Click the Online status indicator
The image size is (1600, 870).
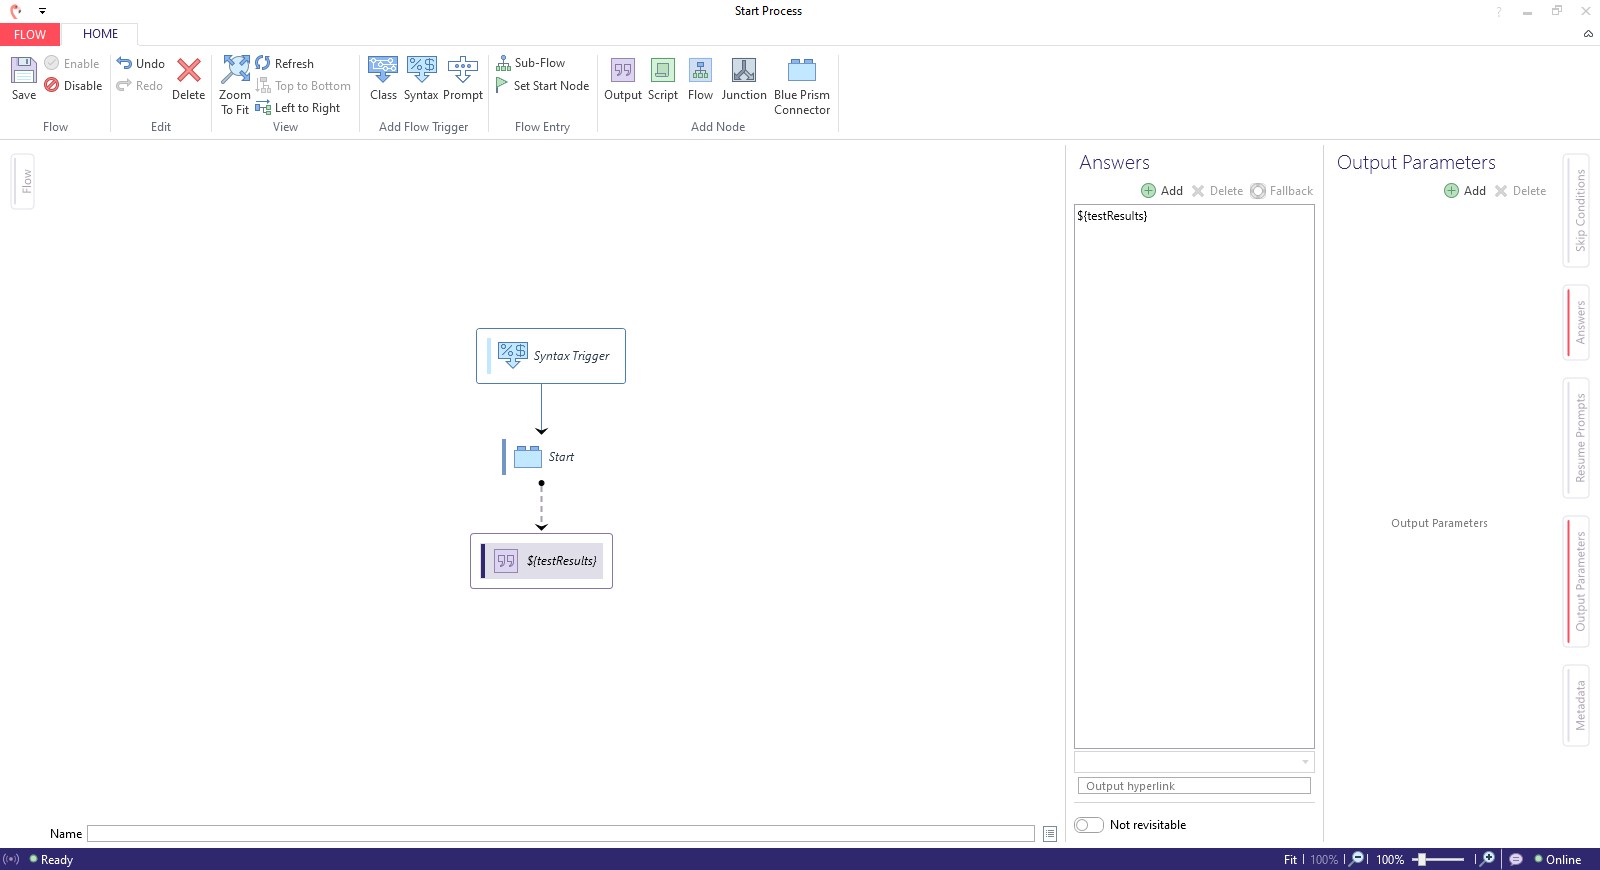point(1558,860)
